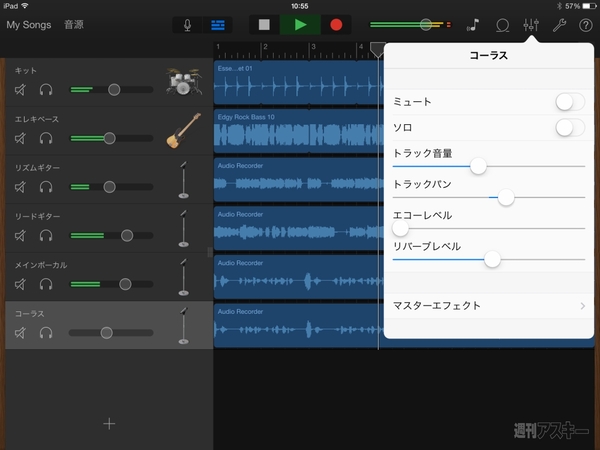Toggle the ソロ switch on
600x450 pixels.
click(569, 127)
